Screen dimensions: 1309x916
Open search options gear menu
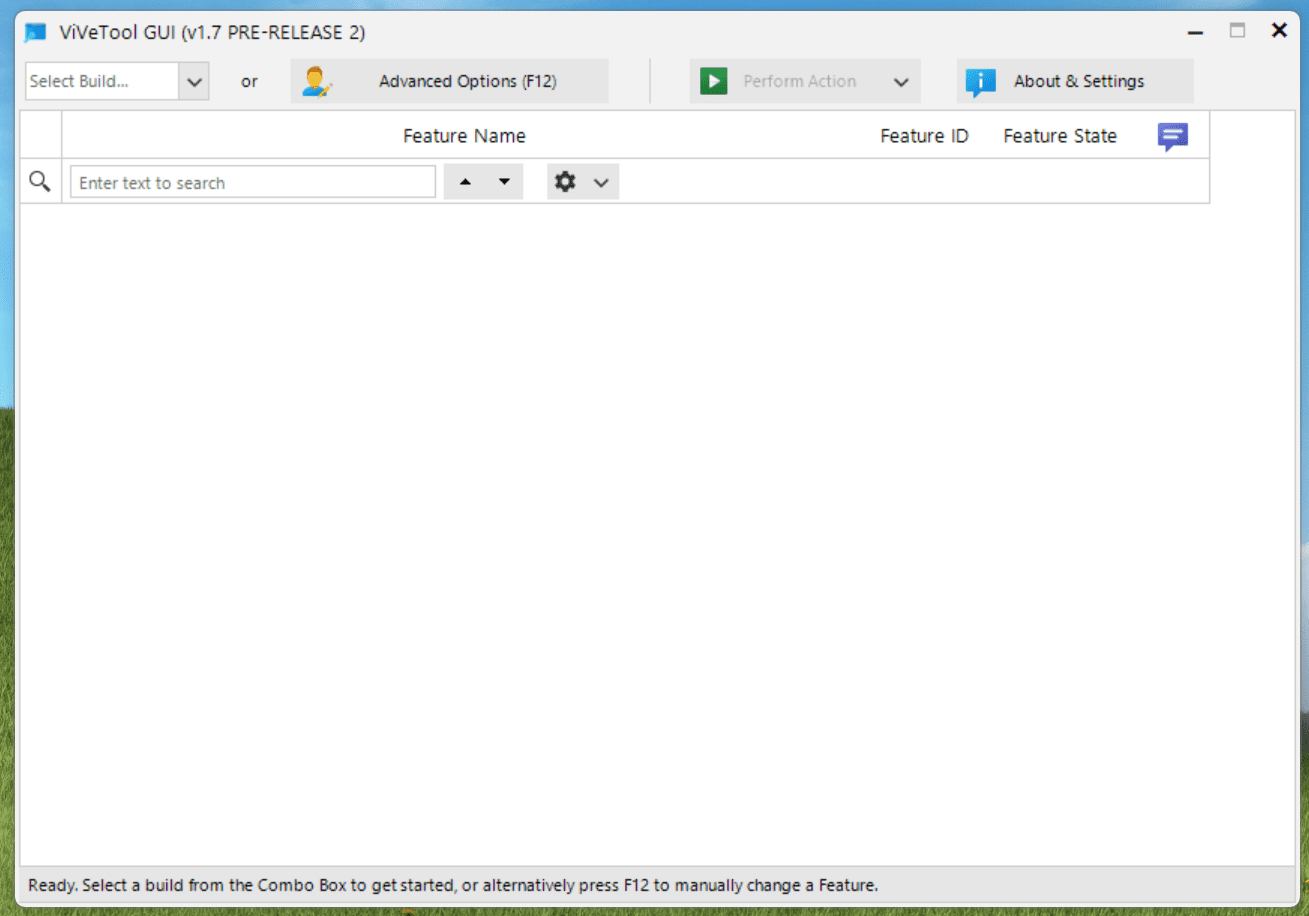click(x=583, y=182)
